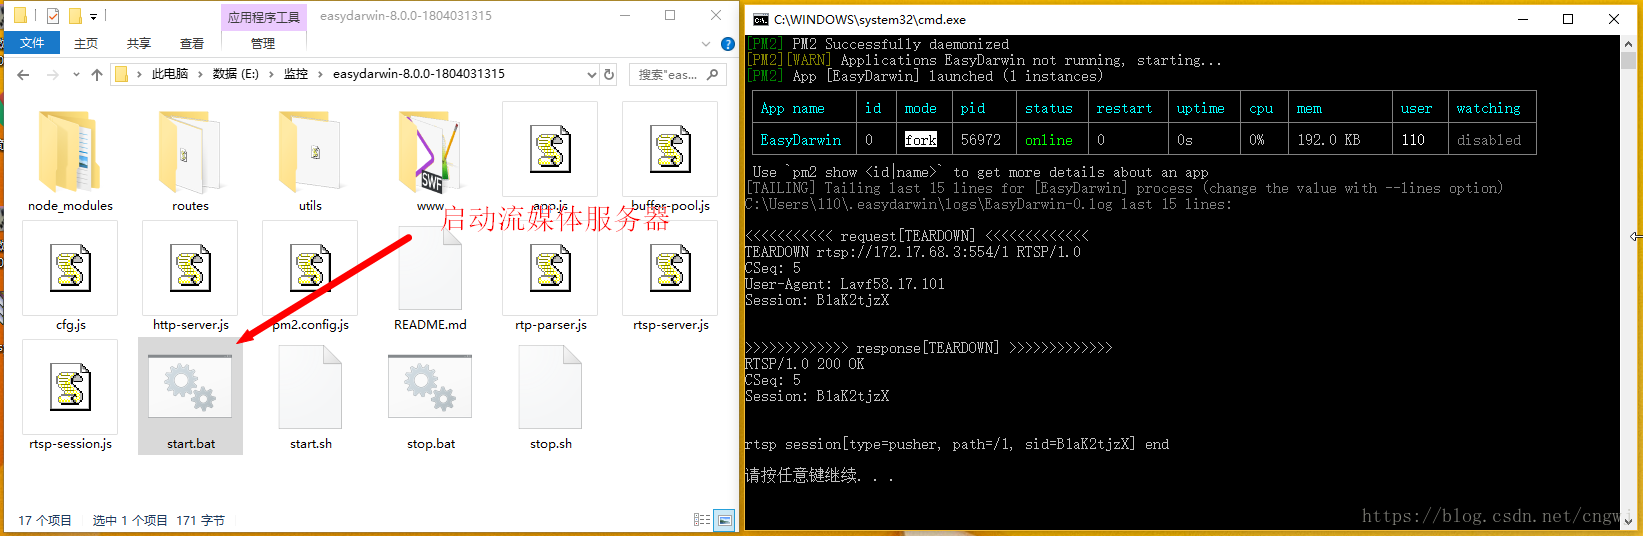Screen dimensions: 1643x536
Task: Navigate to 数据 (E:) breadcrumb
Action: 235,74
